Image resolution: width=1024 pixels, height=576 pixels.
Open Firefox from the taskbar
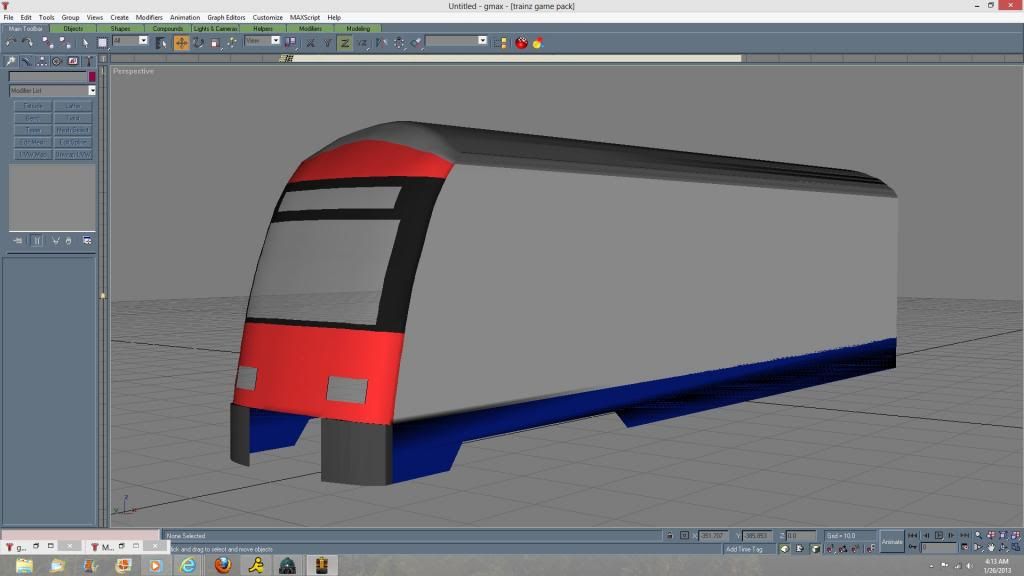[x=223, y=565]
